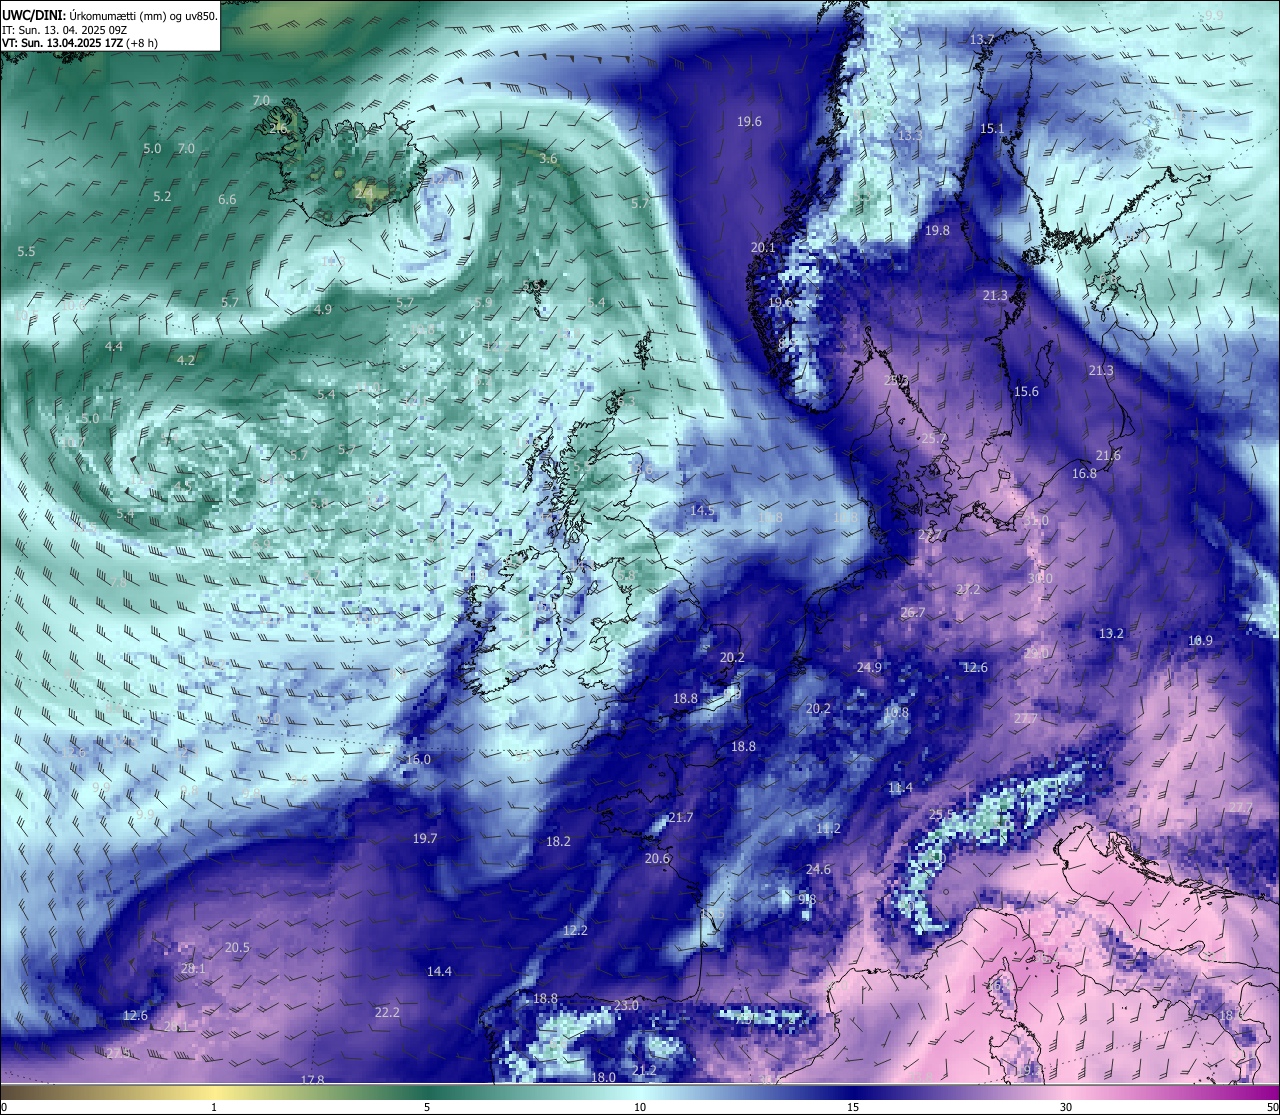Click the 22.2 value map label
Screen dimensions: 1280x1115
387,1013
